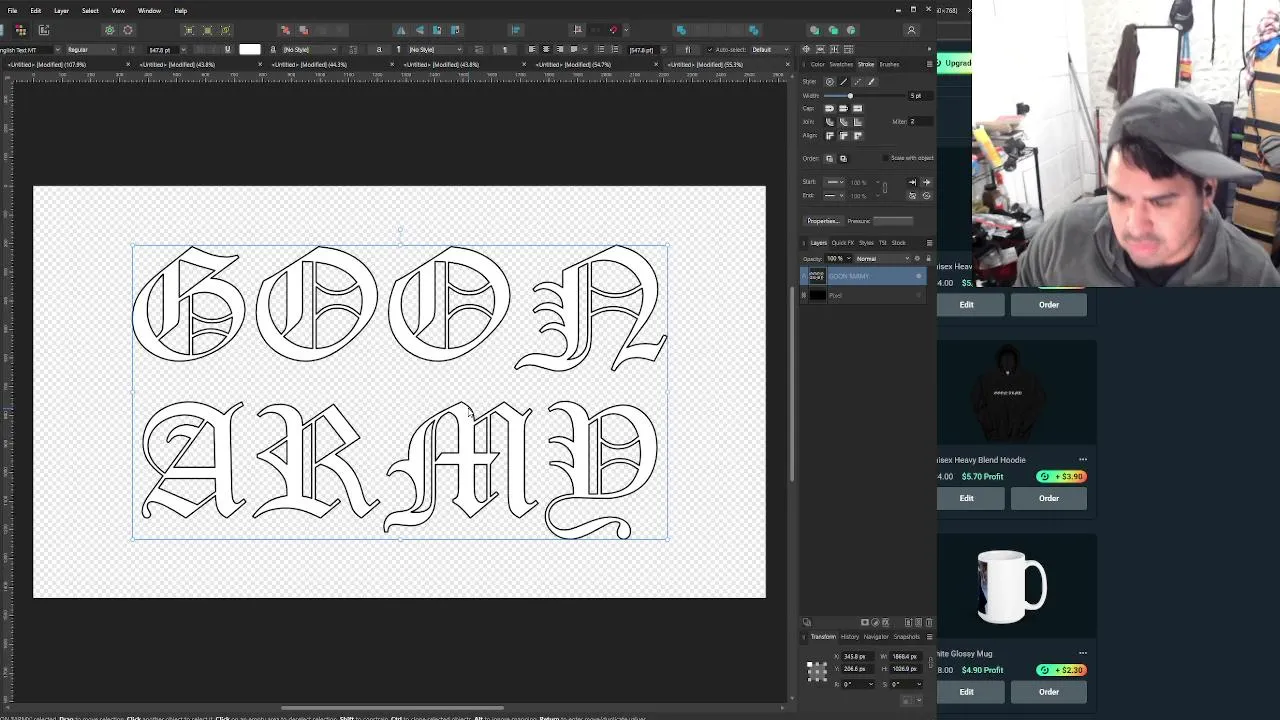Switch to the Color panel tab
Viewport: 1280px width, 720px height.
817,64
